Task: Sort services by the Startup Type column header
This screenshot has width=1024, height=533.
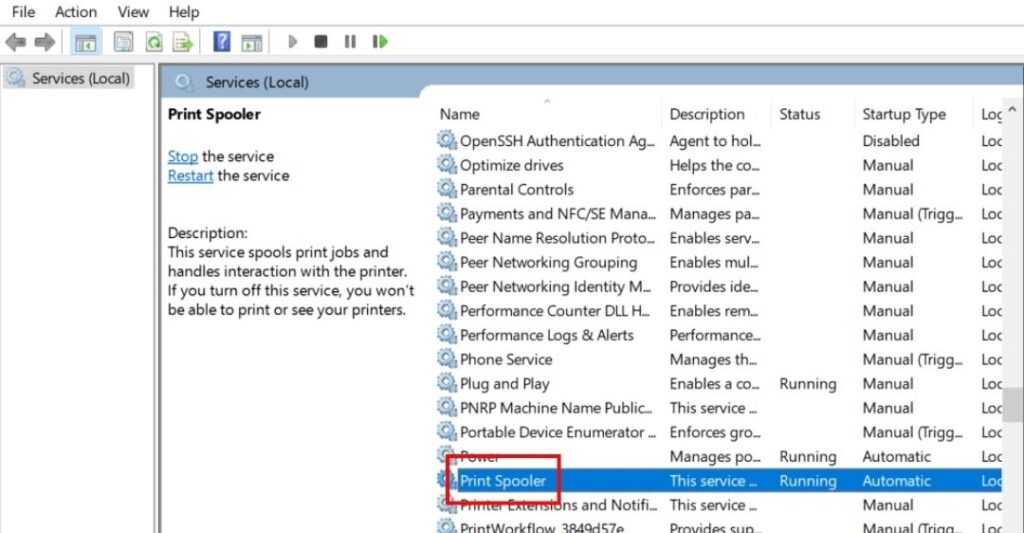Action: coord(904,114)
